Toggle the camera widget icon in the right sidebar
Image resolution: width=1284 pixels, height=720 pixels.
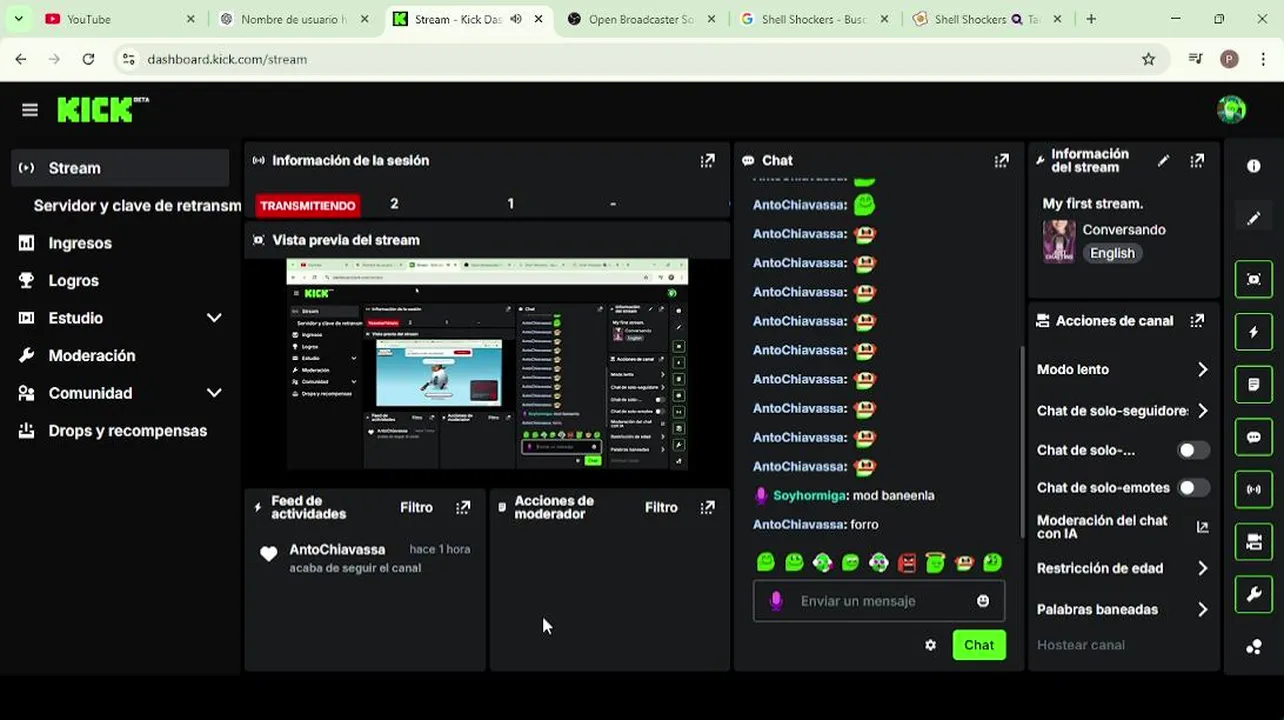coord(1254,542)
